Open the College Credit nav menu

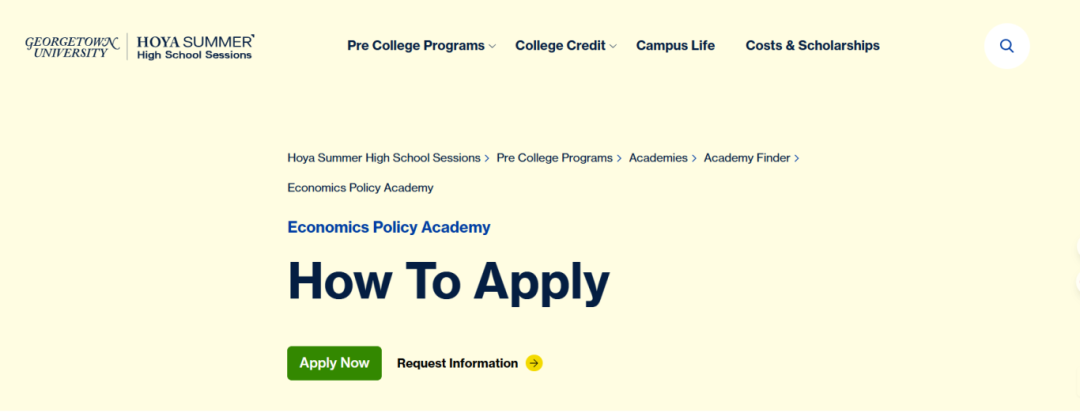560,45
